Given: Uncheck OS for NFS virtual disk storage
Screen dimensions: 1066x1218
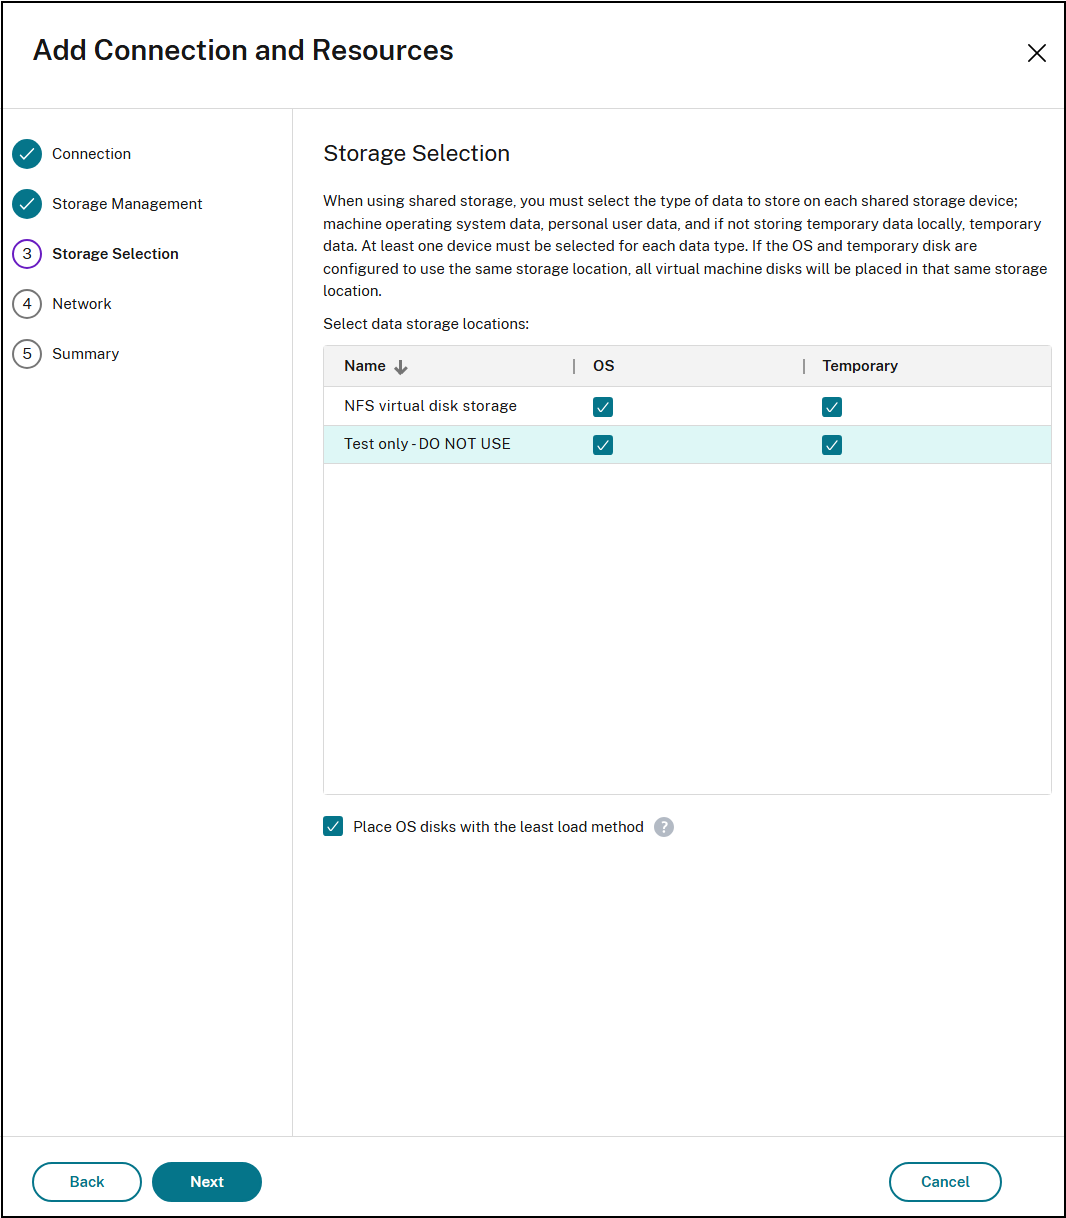Looking at the screenshot, I should pyautogui.click(x=603, y=406).
